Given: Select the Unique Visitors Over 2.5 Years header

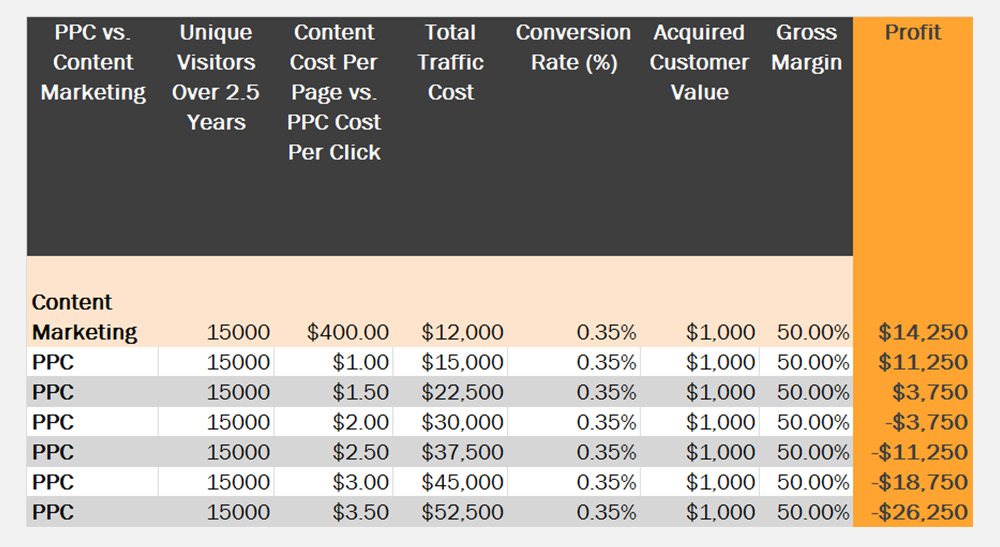Looking at the screenshot, I should (x=216, y=78).
